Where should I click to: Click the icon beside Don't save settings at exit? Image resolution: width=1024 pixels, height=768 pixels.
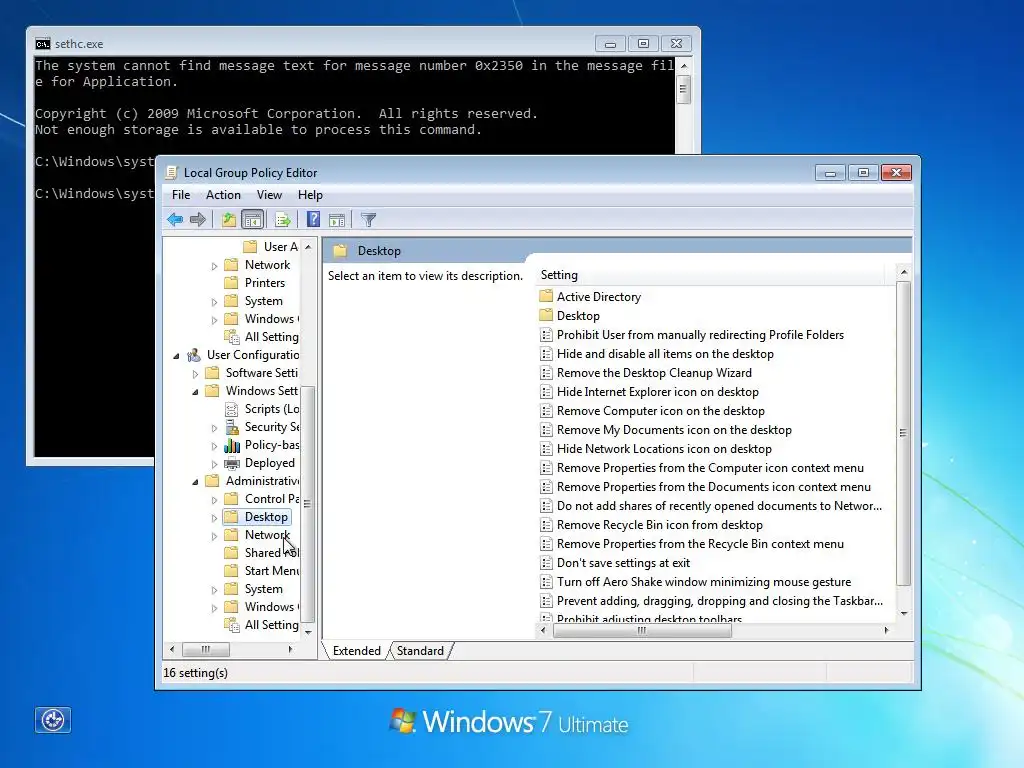546,563
